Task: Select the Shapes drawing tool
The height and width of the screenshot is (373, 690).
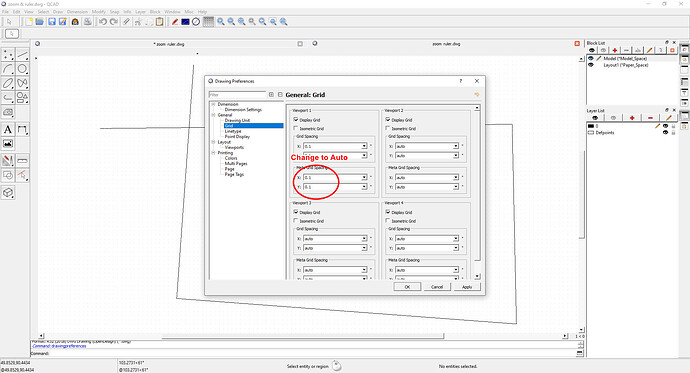Action: tap(22, 97)
